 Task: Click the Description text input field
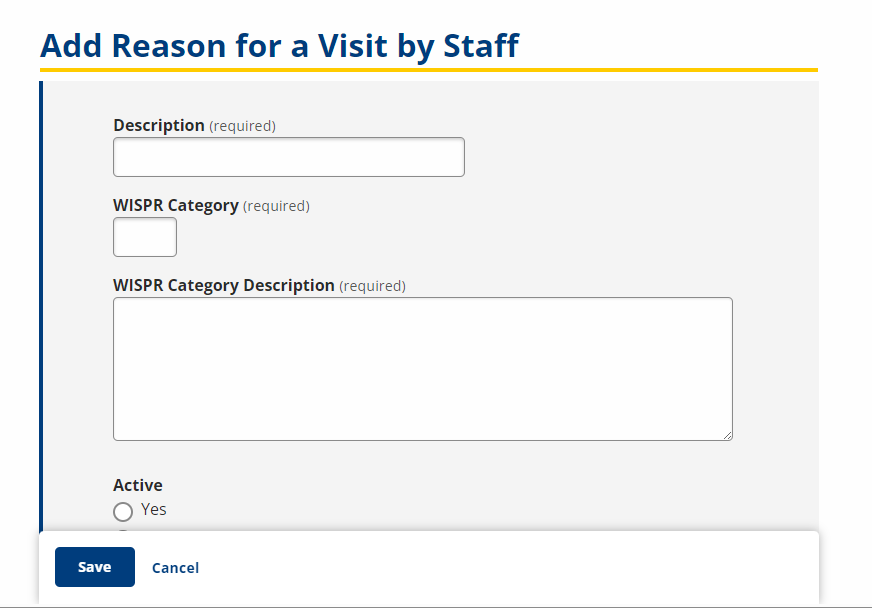tap(288, 157)
